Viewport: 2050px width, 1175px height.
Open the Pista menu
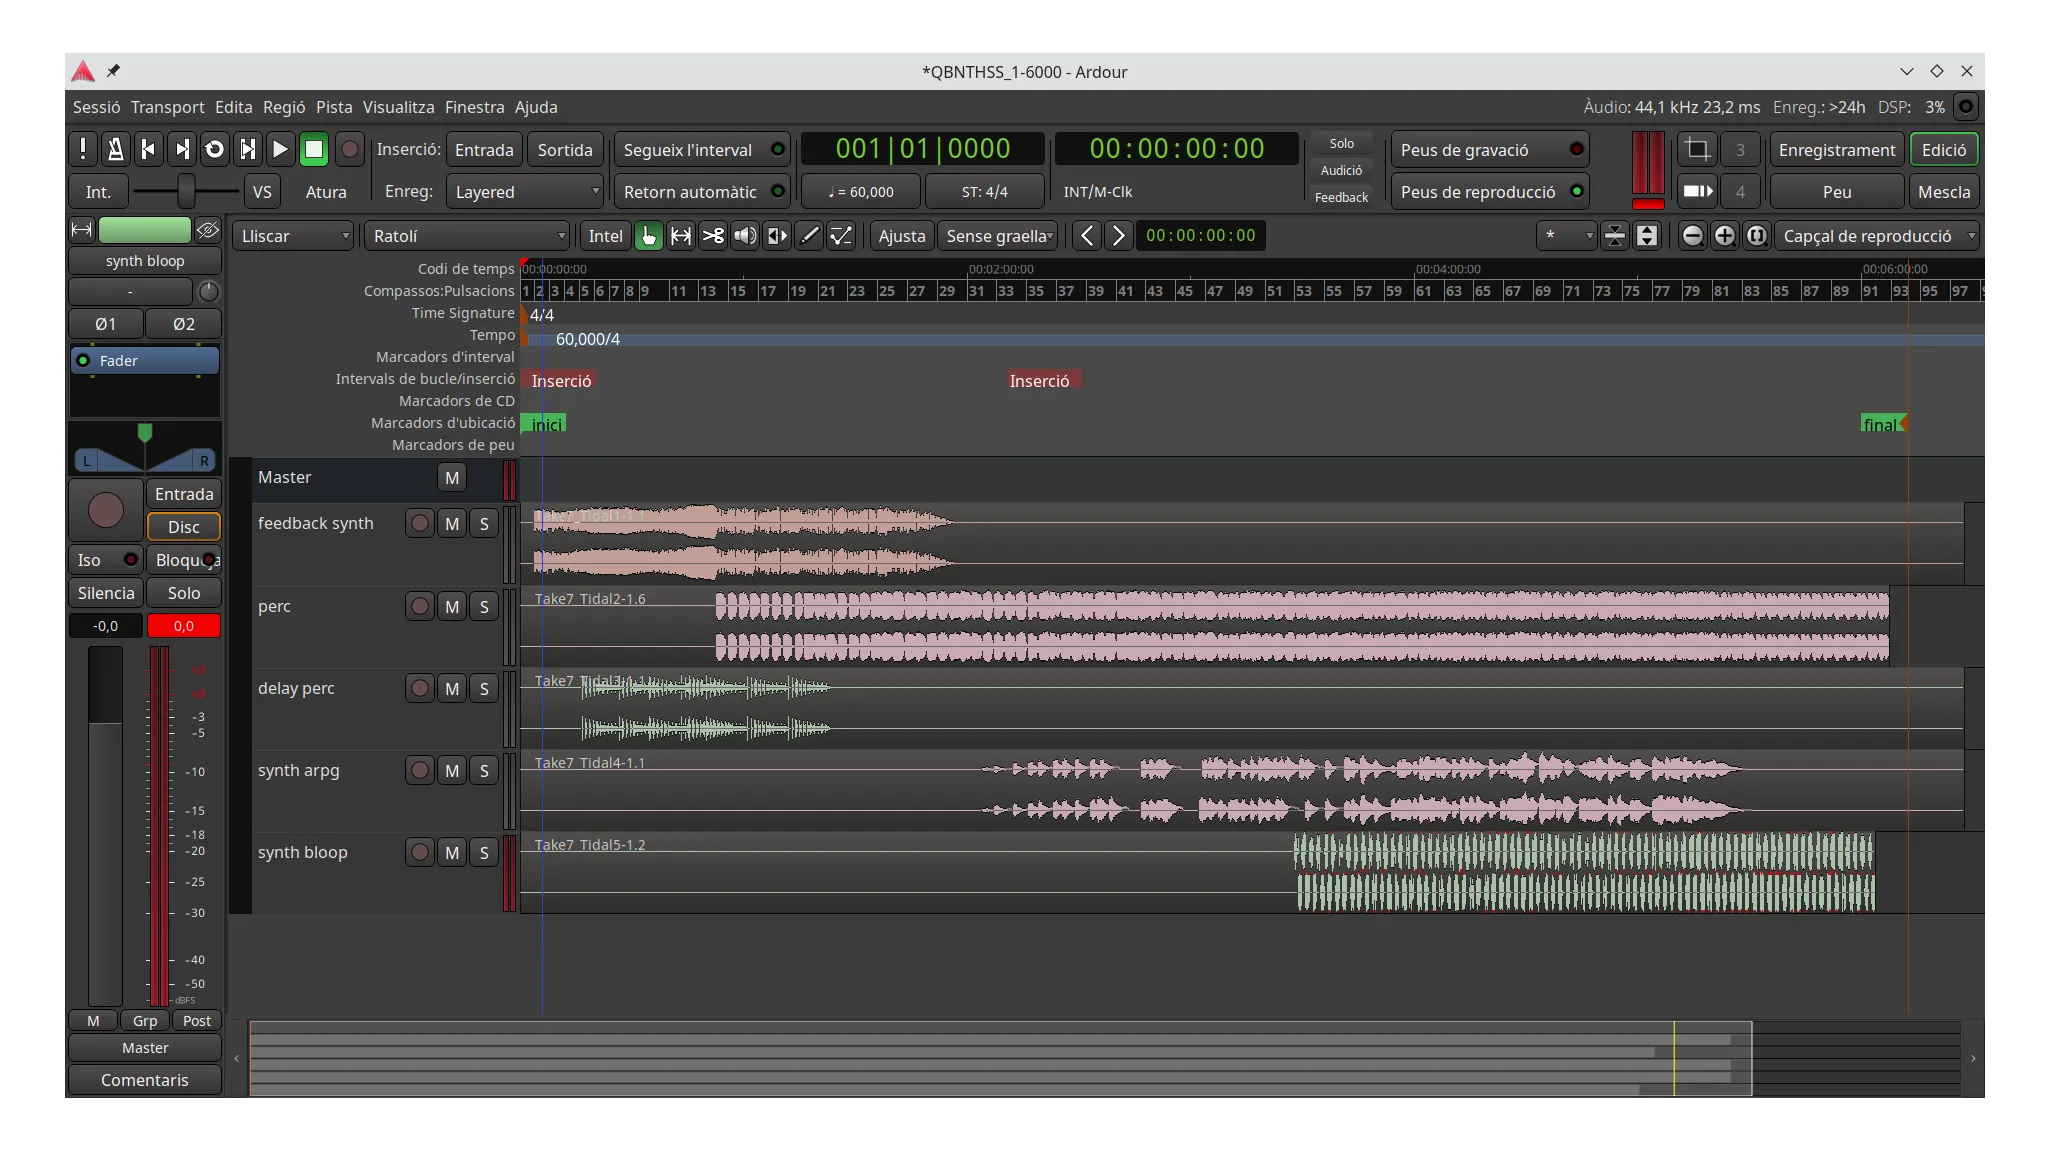click(x=334, y=107)
